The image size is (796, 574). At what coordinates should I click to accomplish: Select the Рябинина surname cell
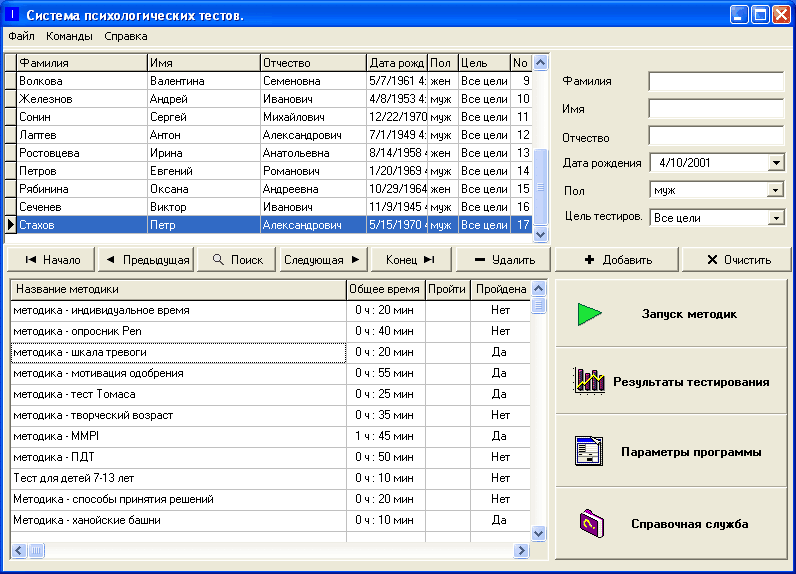(x=82, y=189)
